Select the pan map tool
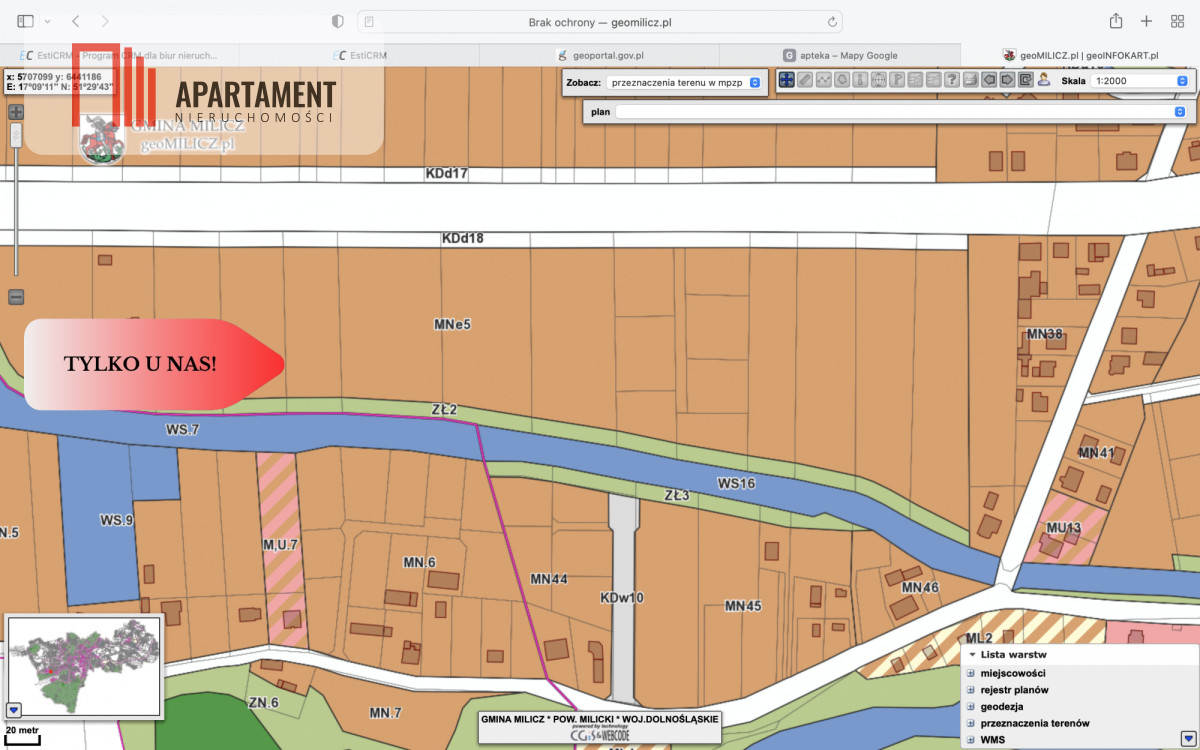This screenshot has height=750, width=1200. 787,80
